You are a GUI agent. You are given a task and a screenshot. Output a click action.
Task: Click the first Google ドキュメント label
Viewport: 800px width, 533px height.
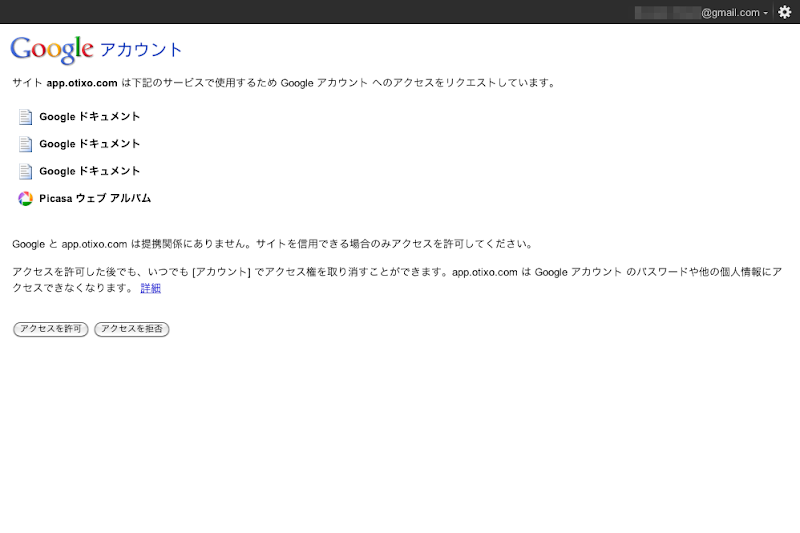[x=89, y=117]
